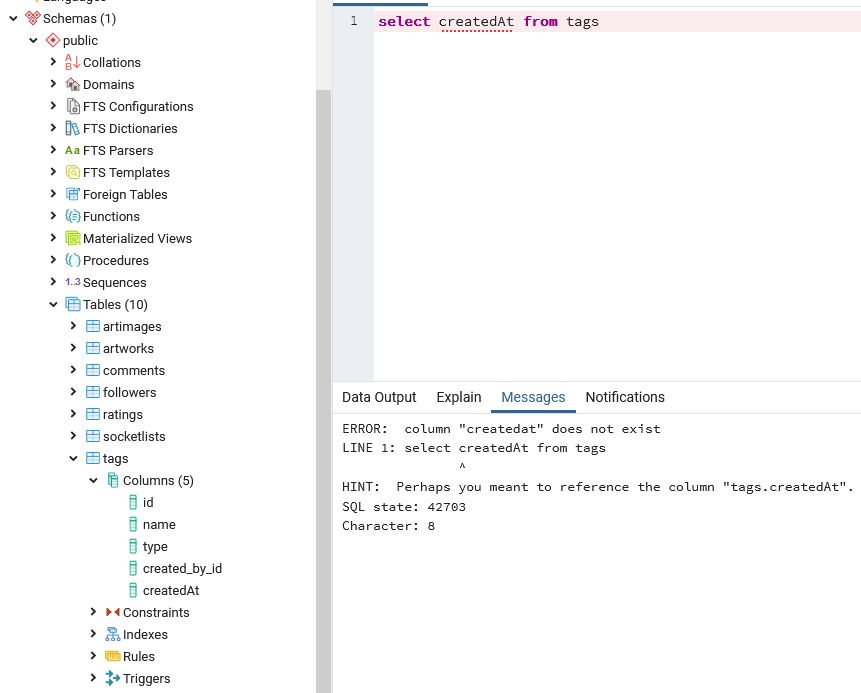
Task: Click the public schema diamond icon
Action: pos(53,40)
